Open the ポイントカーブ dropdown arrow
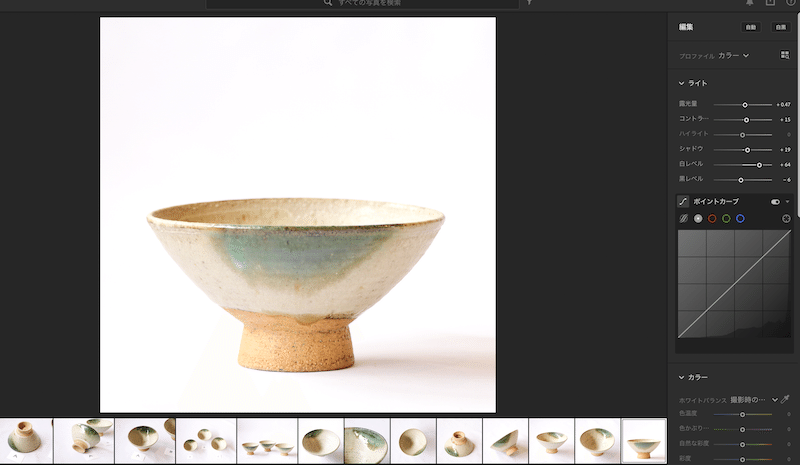Screen dimensions: 800x465 tap(787, 202)
